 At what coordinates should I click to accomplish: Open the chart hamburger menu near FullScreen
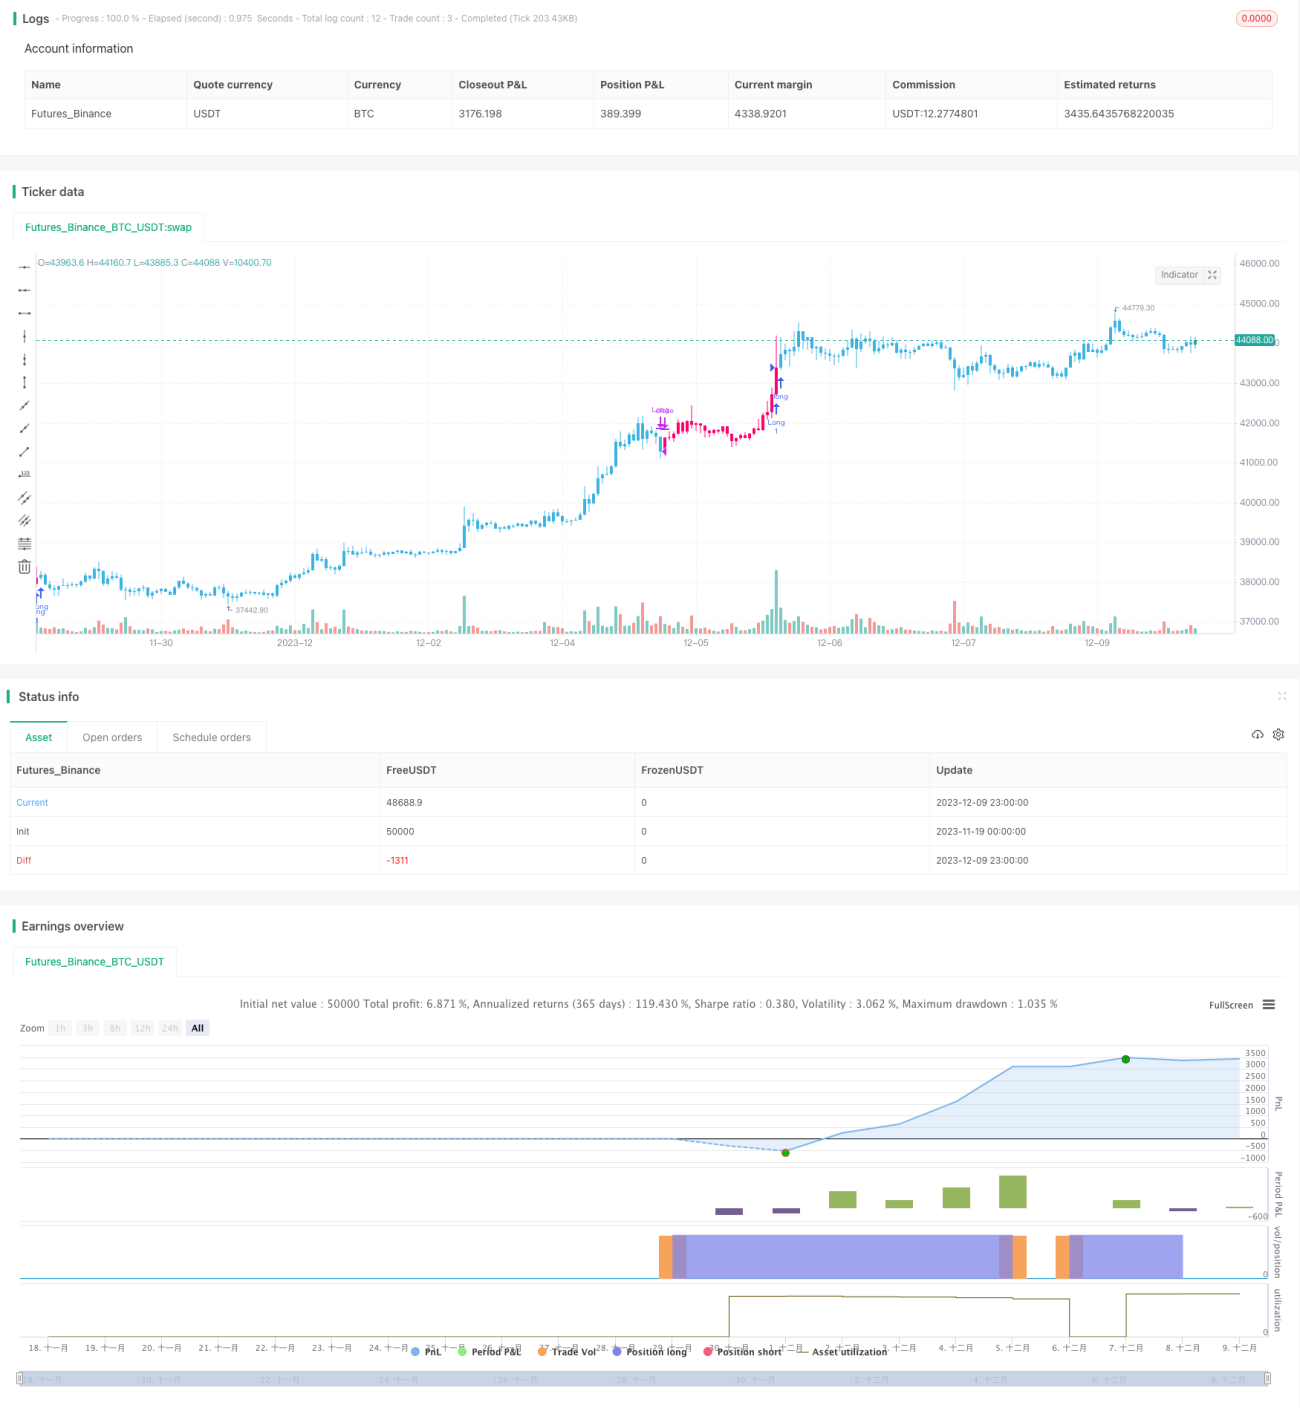point(1268,1004)
